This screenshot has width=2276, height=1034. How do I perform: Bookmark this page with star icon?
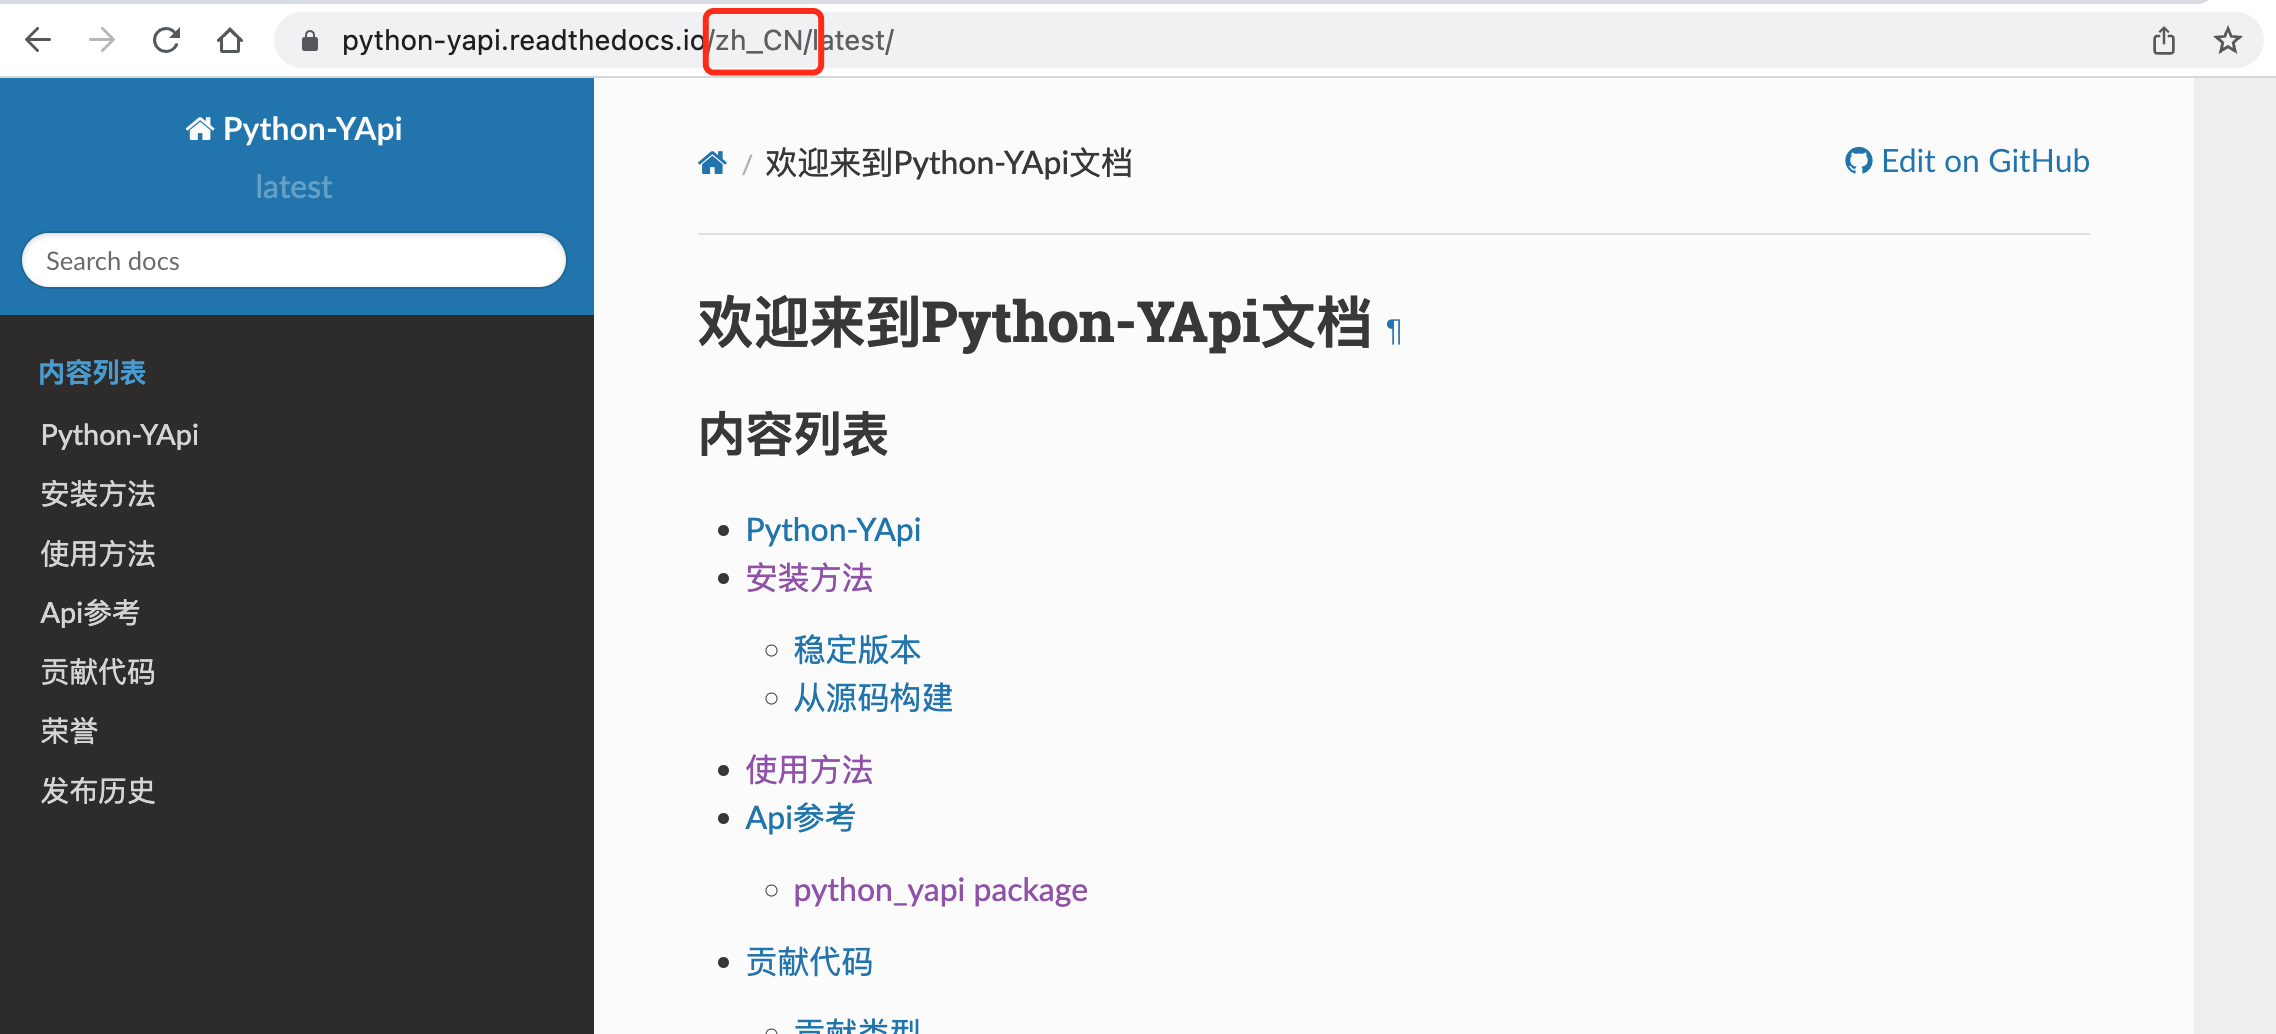tap(2227, 40)
